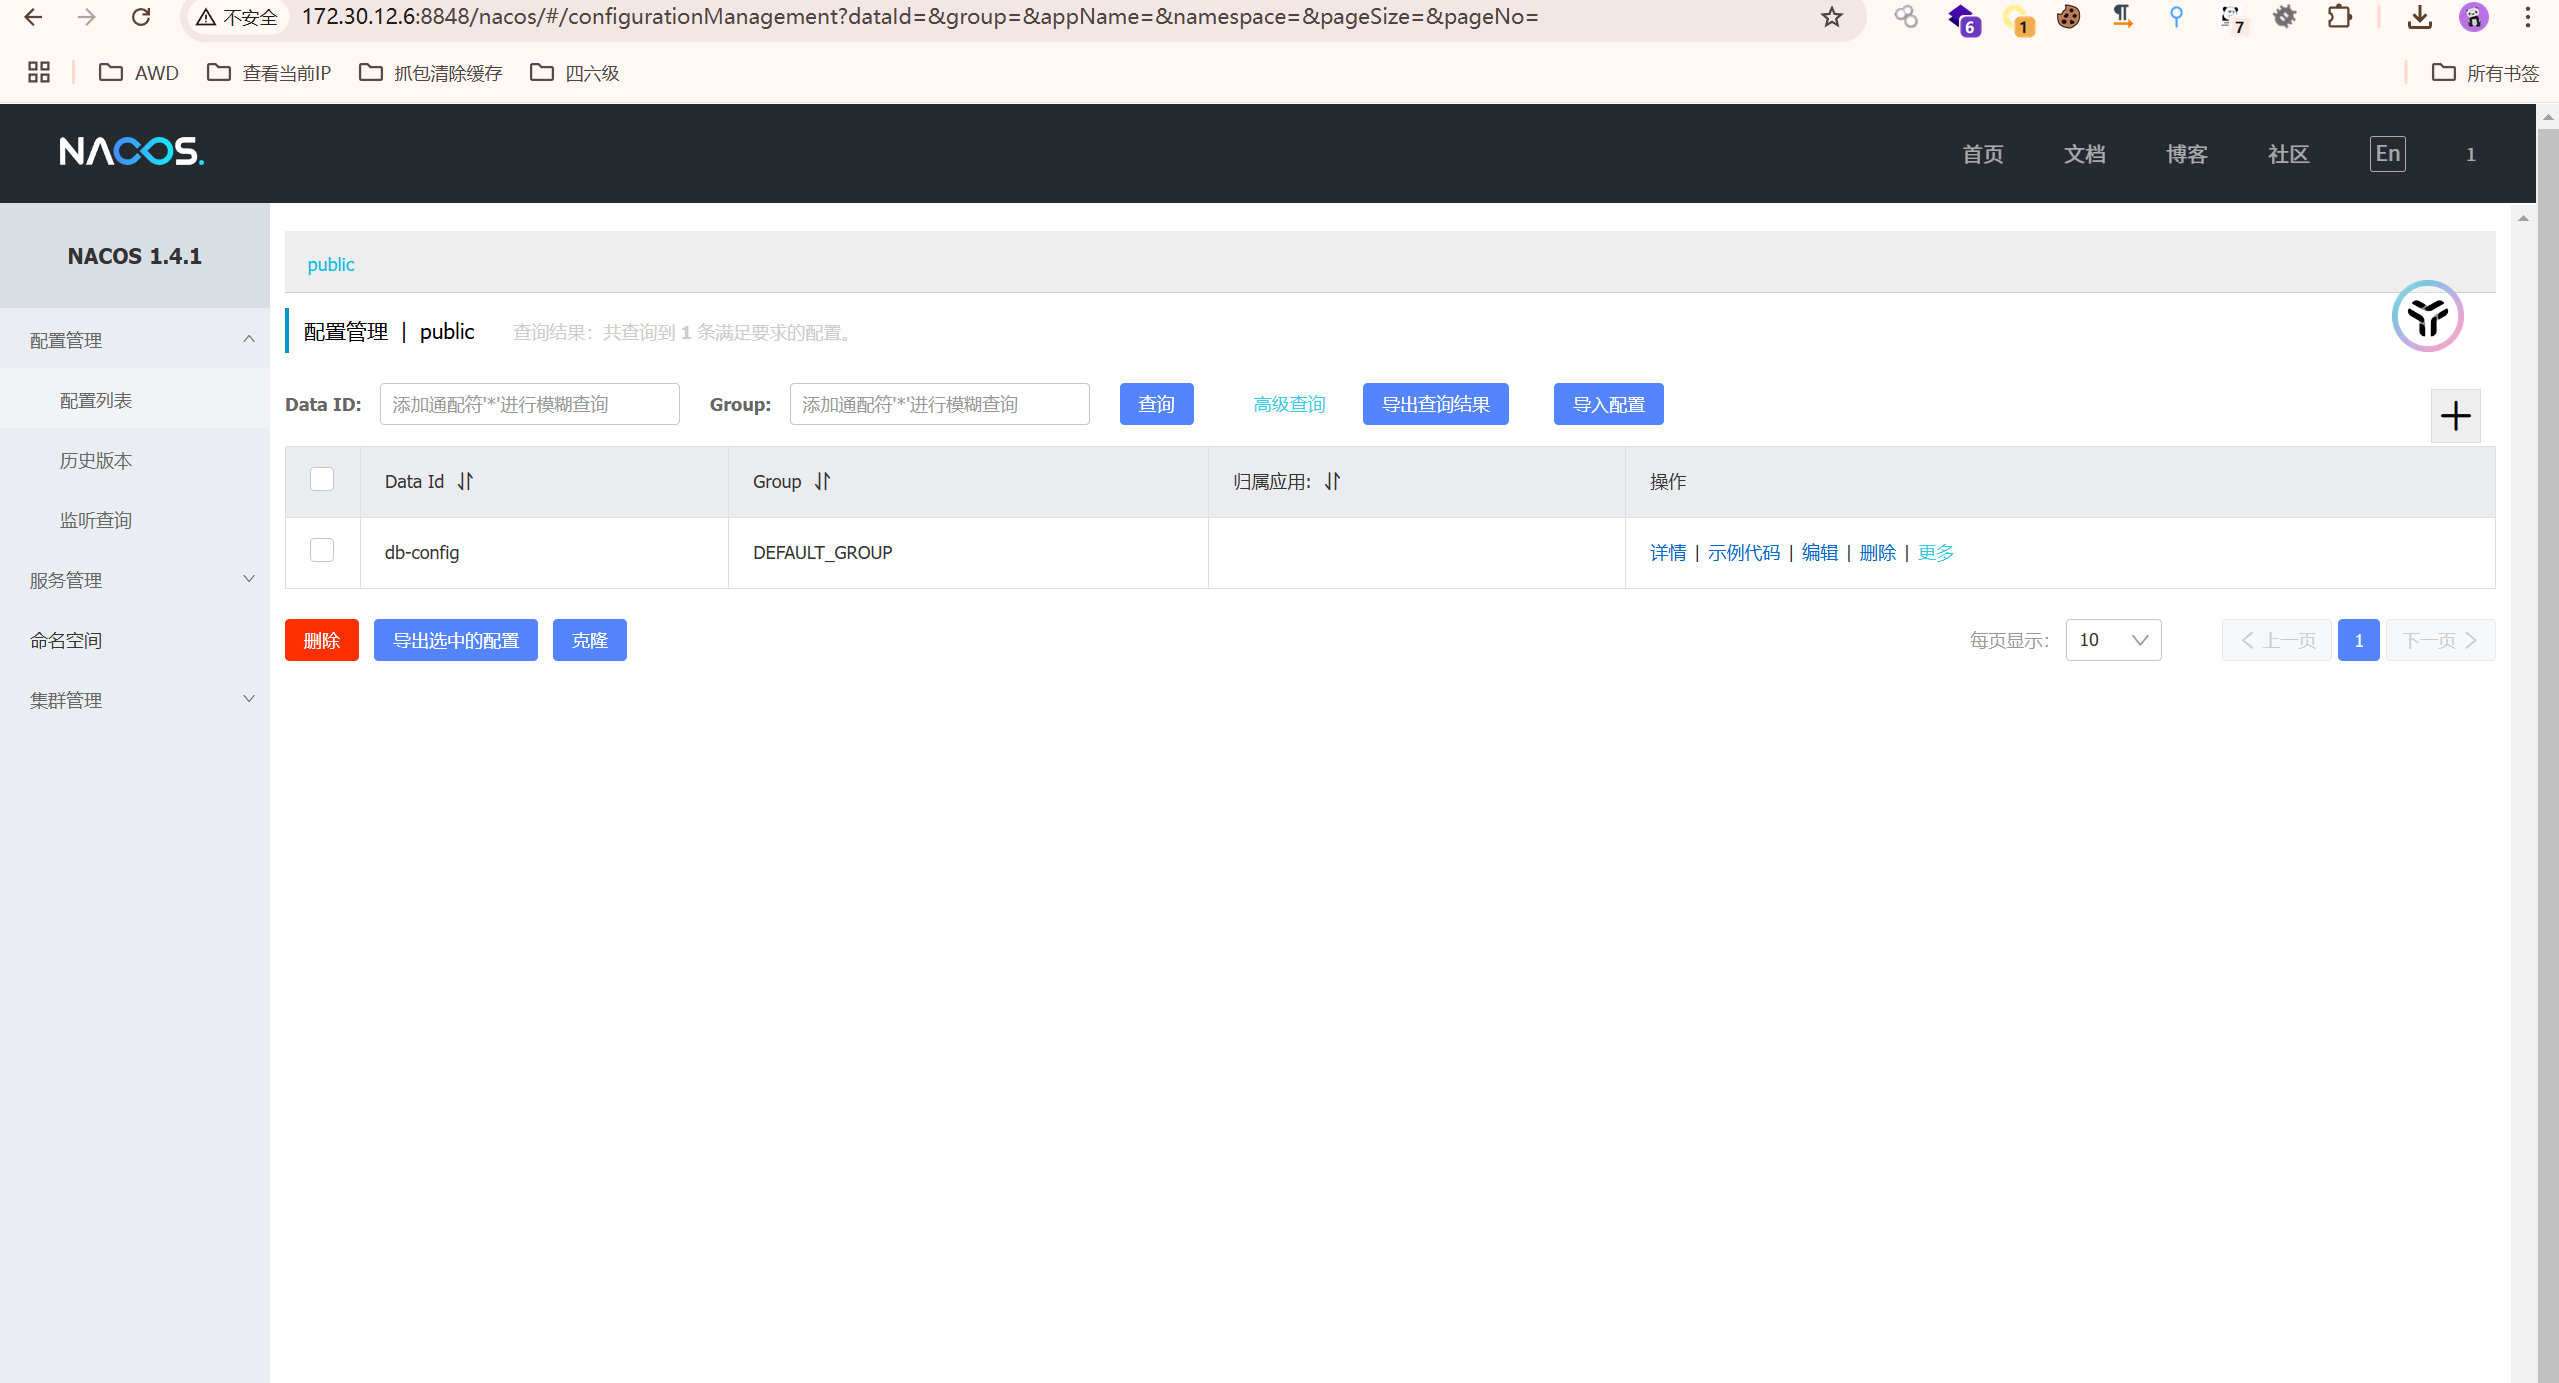The height and width of the screenshot is (1383, 2559).
Task: Expand the 集群管理 sidebar section
Action: (135, 700)
